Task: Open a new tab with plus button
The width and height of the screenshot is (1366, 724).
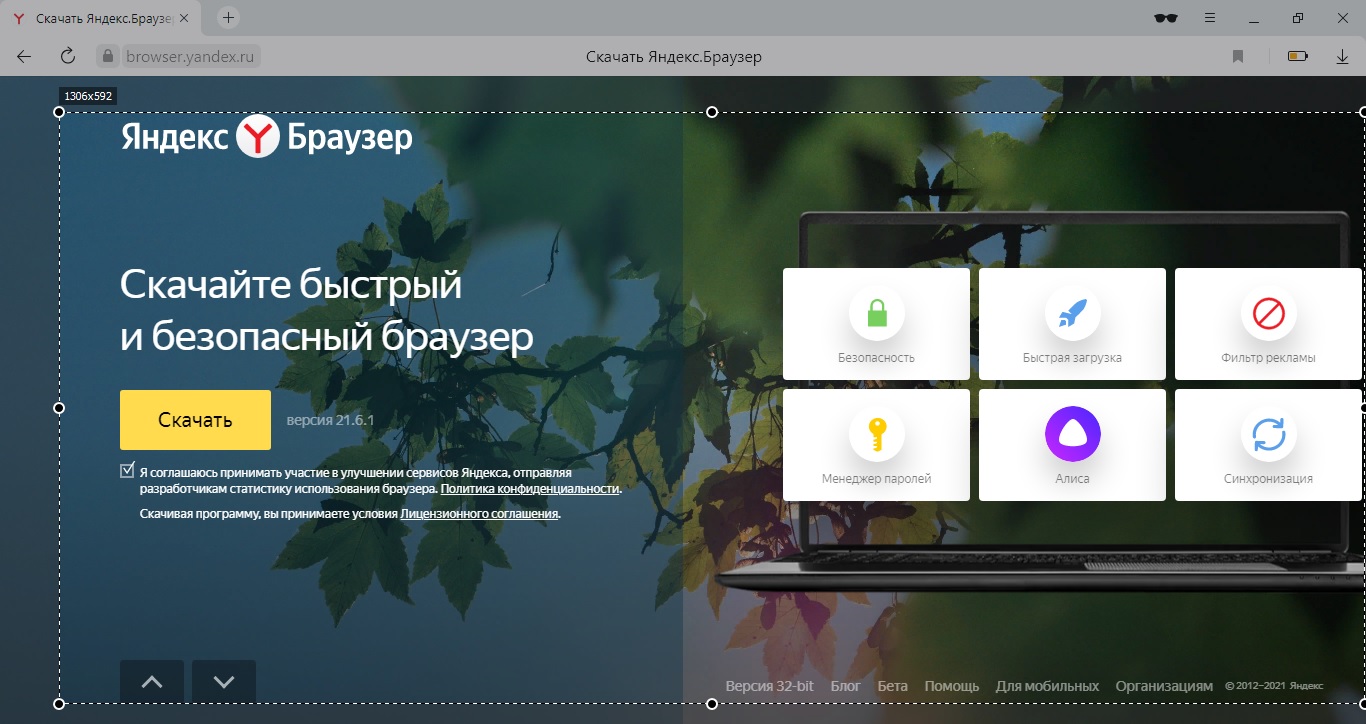Action: pos(229,18)
